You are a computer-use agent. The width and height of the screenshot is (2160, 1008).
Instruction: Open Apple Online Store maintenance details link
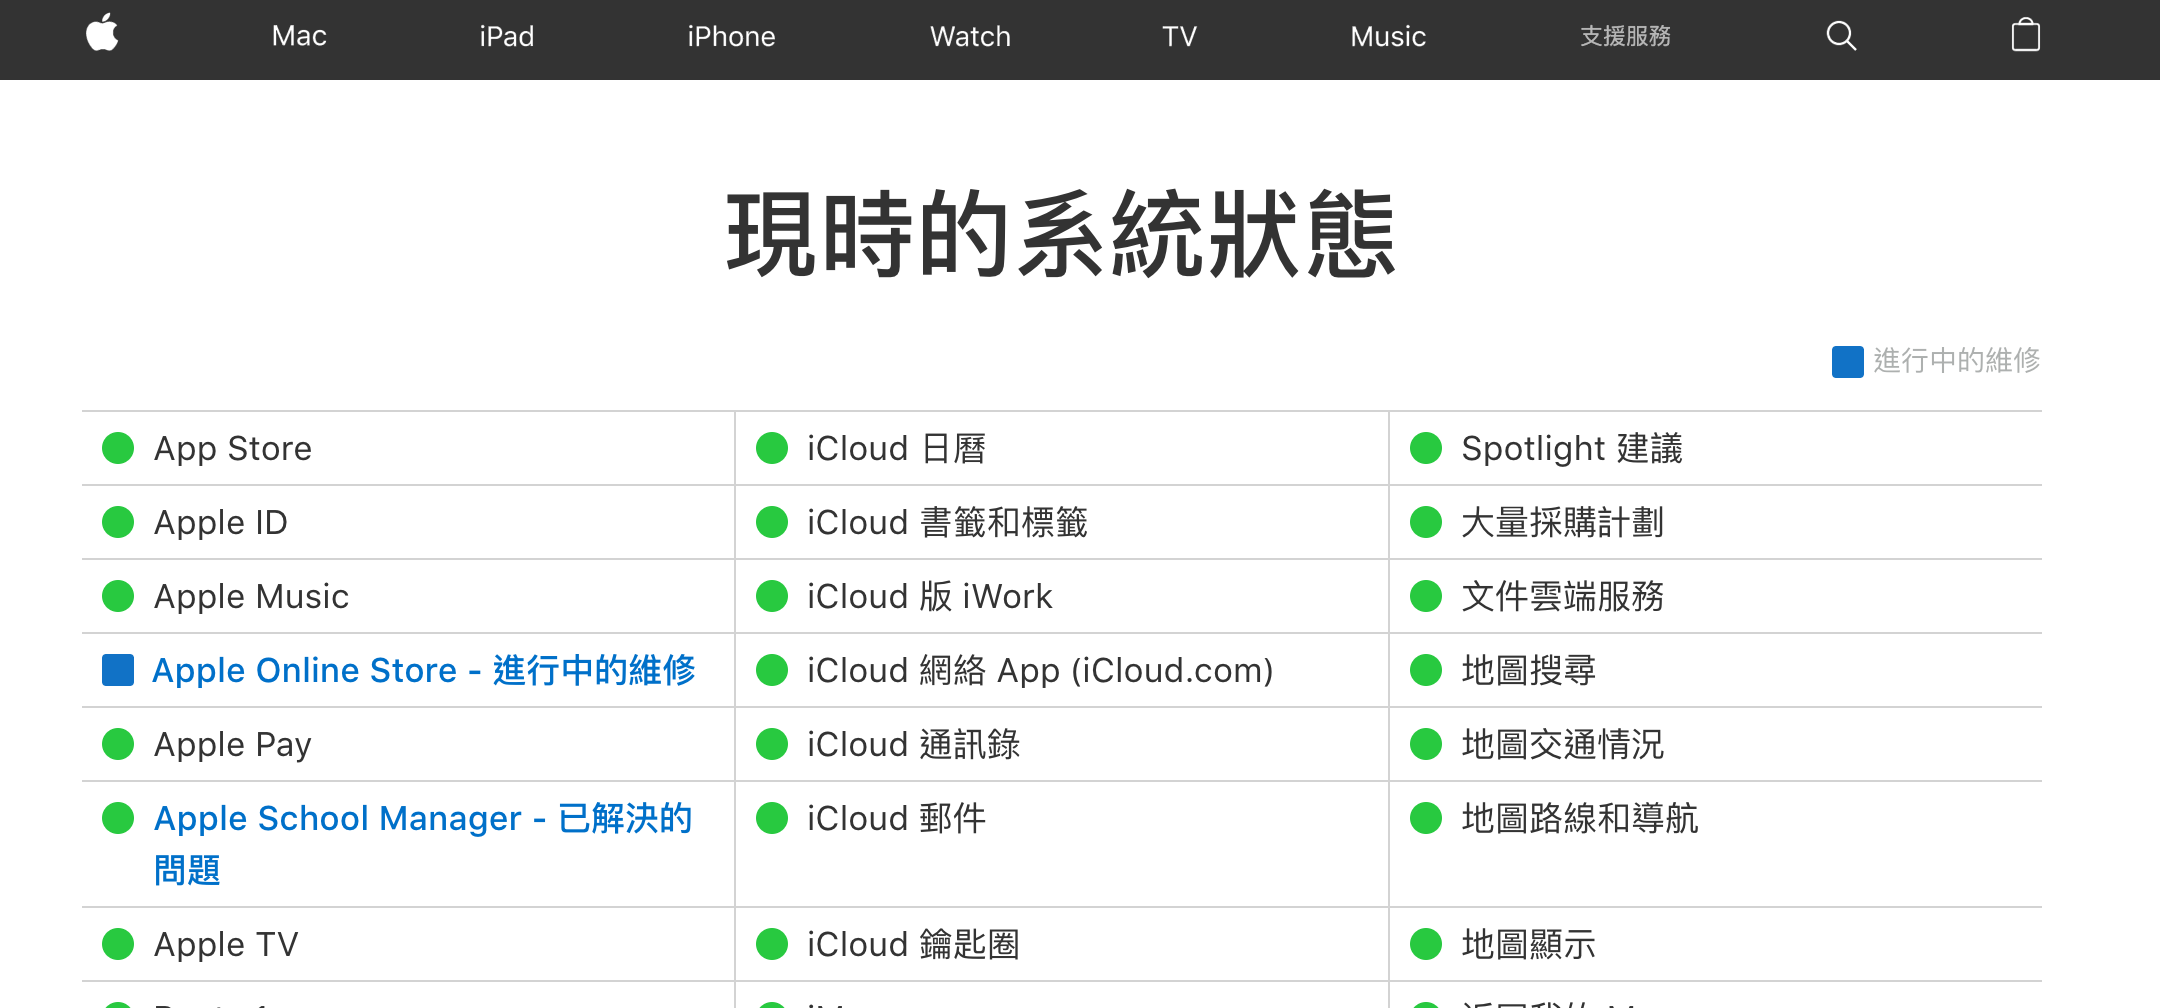(424, 670)
